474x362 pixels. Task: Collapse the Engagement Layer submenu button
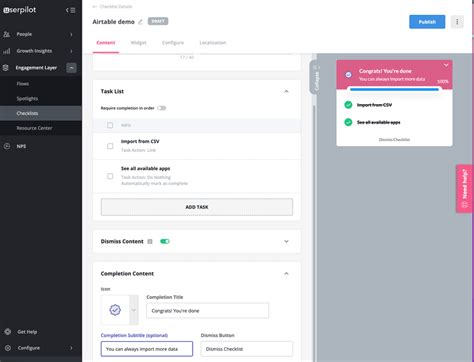[x=71, y=68]
